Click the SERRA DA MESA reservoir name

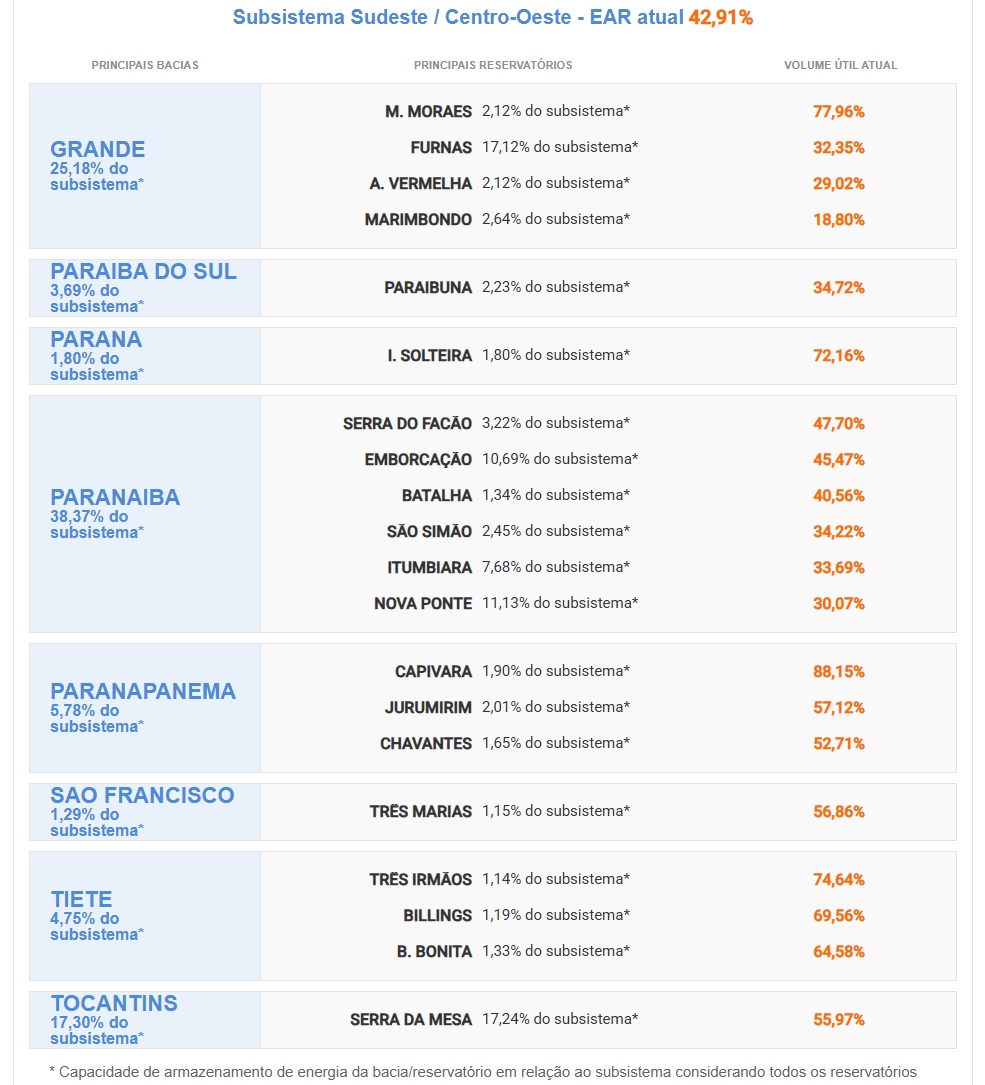tap(411, 1020)
